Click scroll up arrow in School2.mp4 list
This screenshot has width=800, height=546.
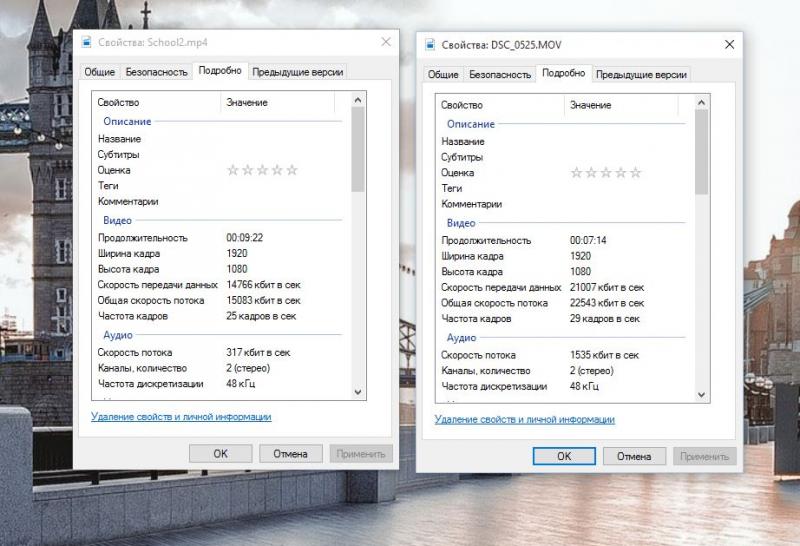coord(358,100)
